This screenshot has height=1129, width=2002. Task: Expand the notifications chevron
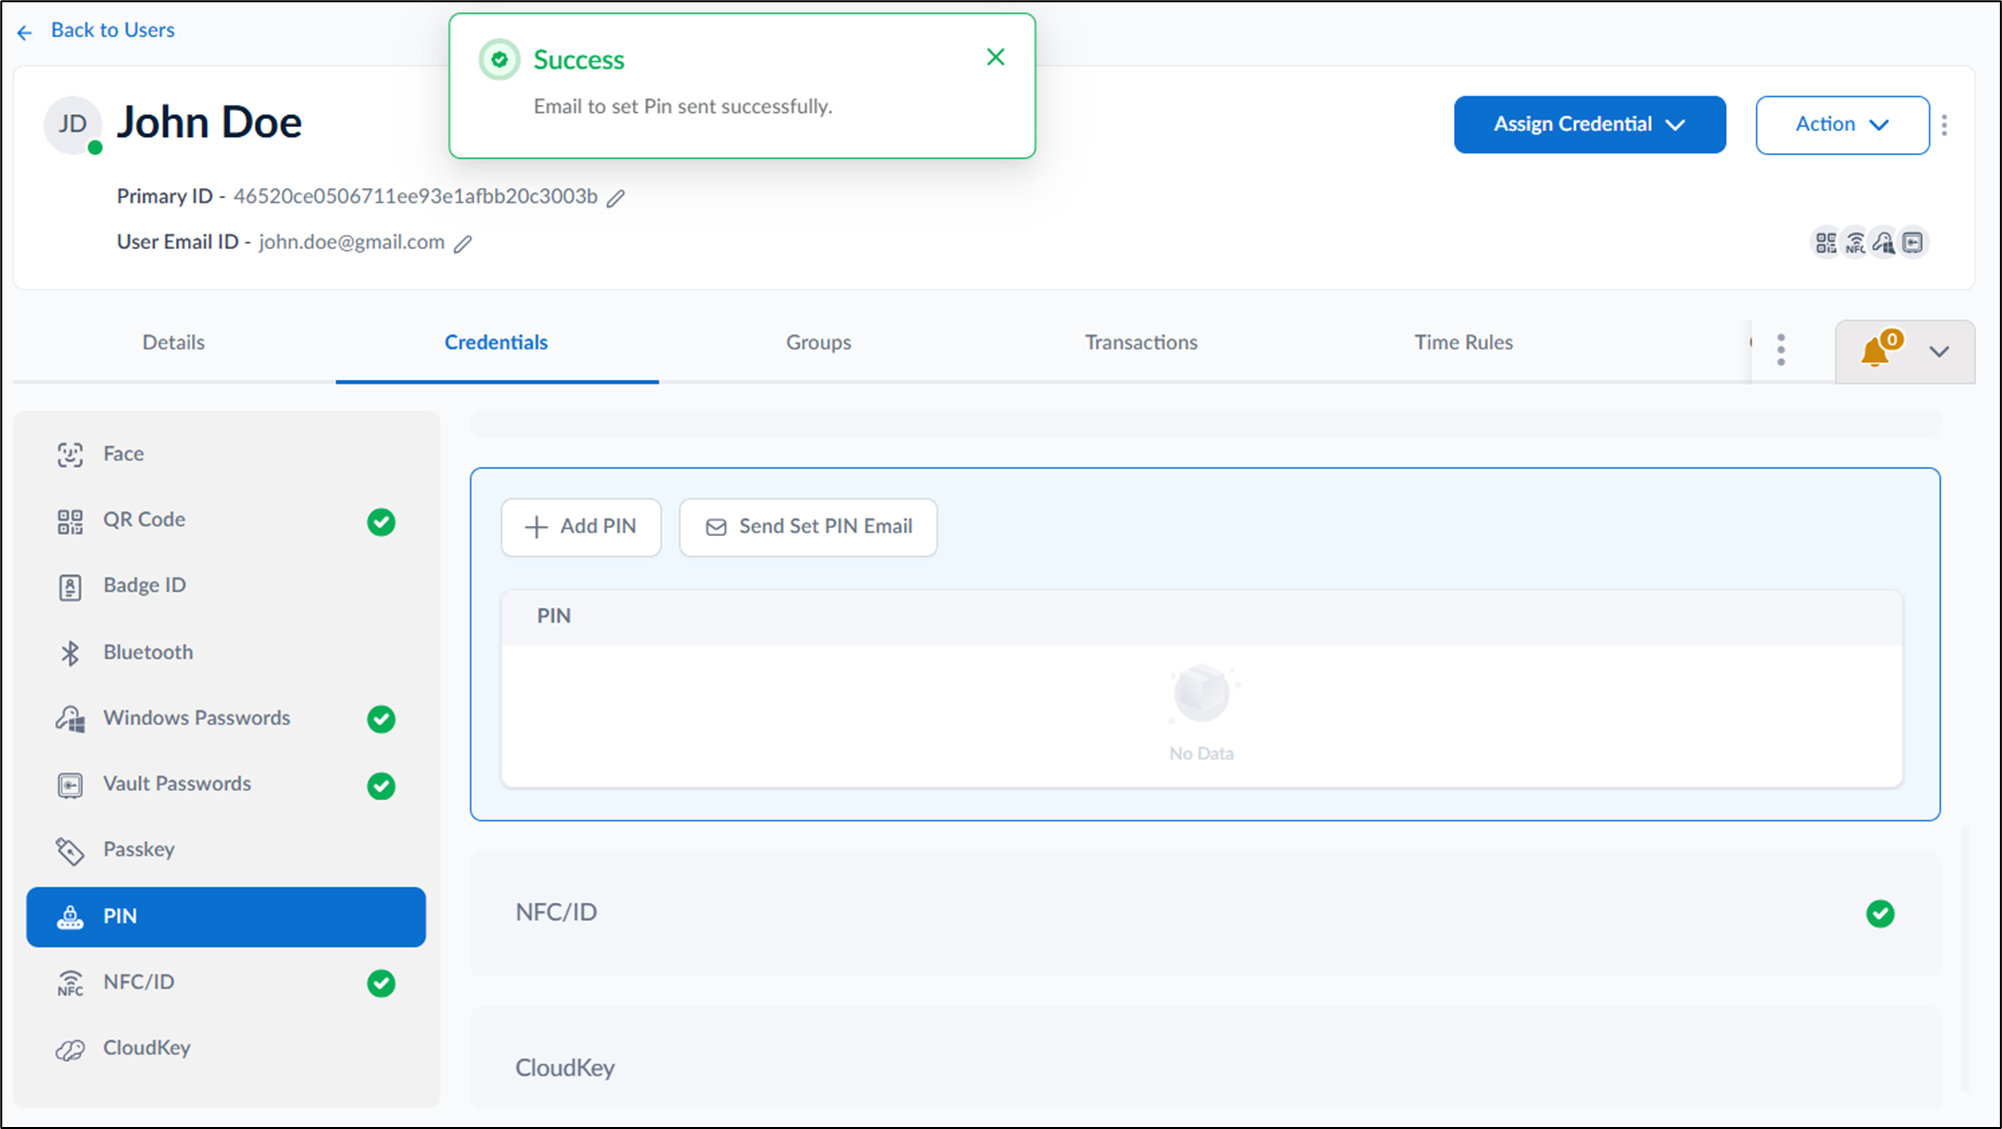[1939, 352]
